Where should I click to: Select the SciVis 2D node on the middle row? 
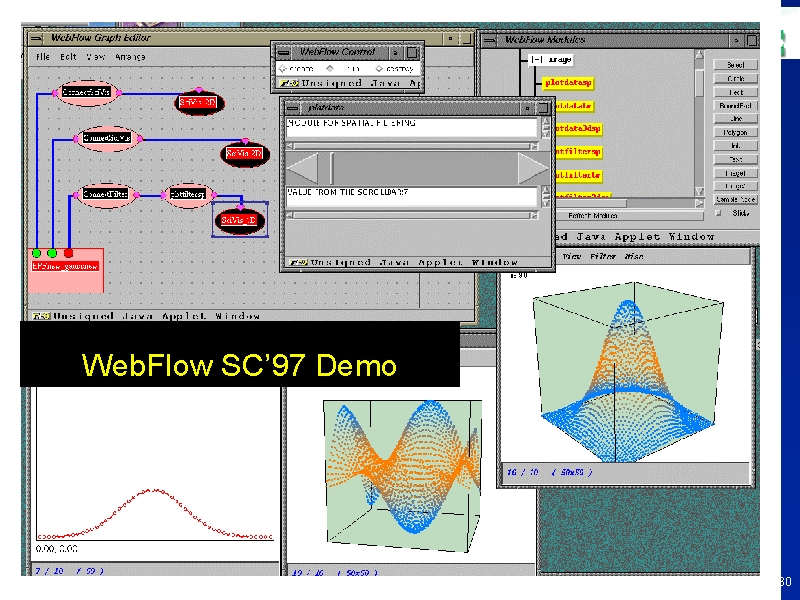coord(245,154)
